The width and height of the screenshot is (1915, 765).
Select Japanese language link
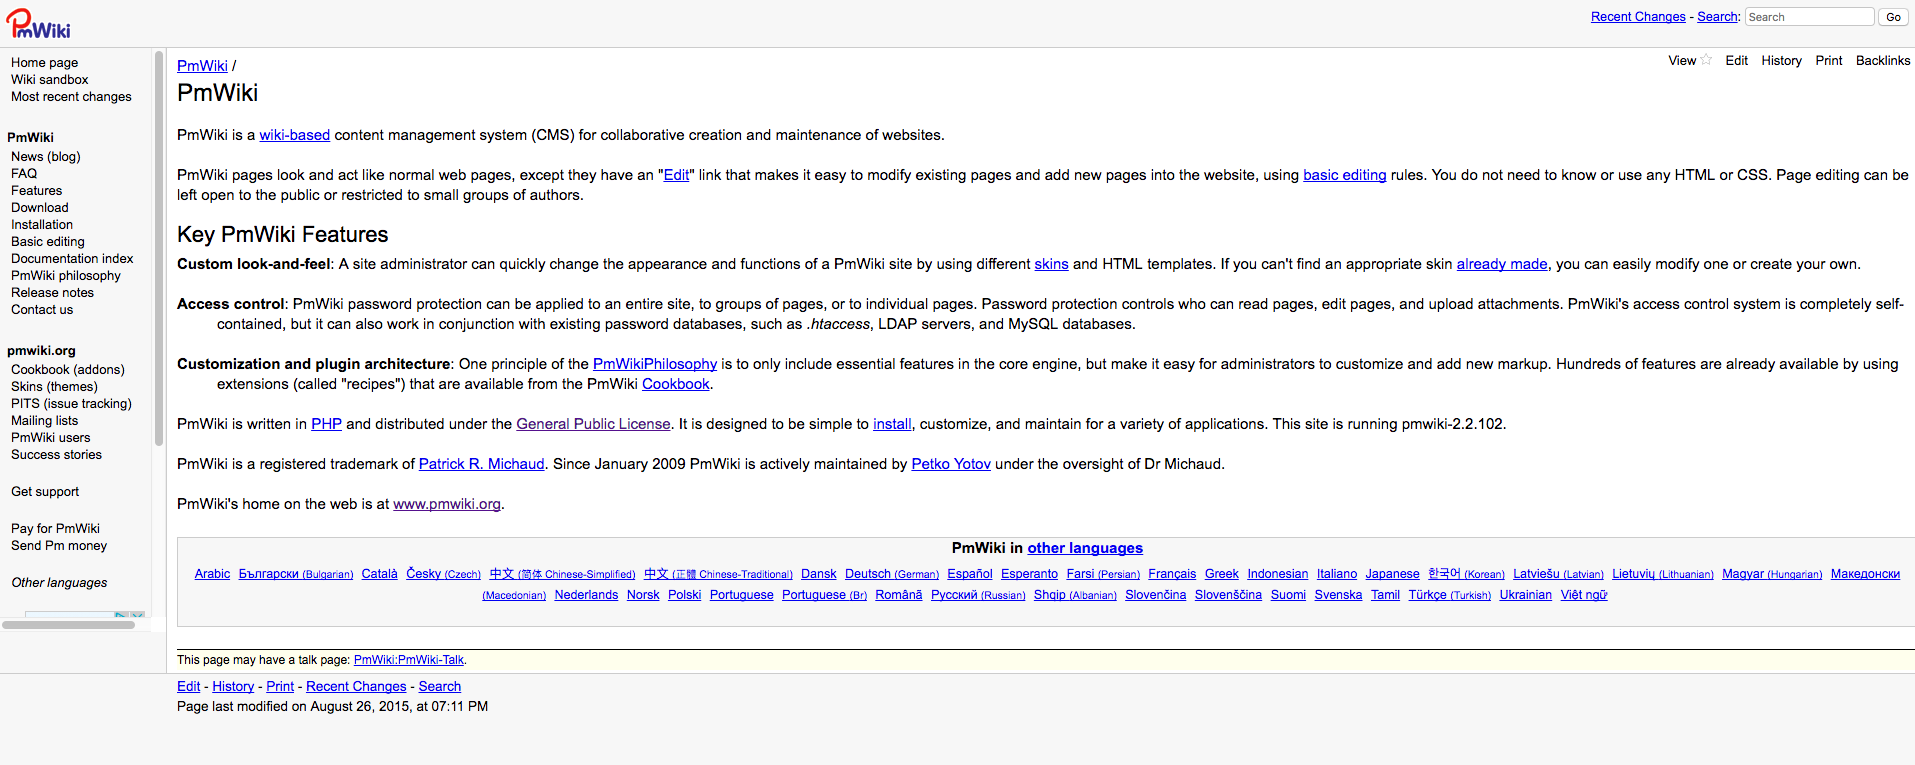[1392, 574]
